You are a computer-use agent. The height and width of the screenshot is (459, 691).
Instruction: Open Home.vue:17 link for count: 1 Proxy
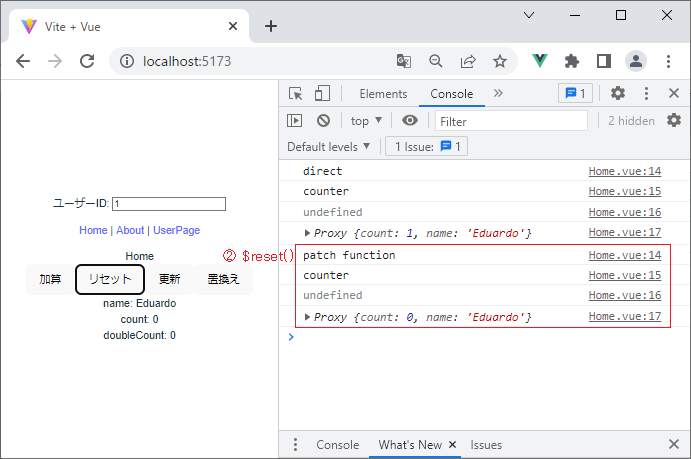point(625,232)
